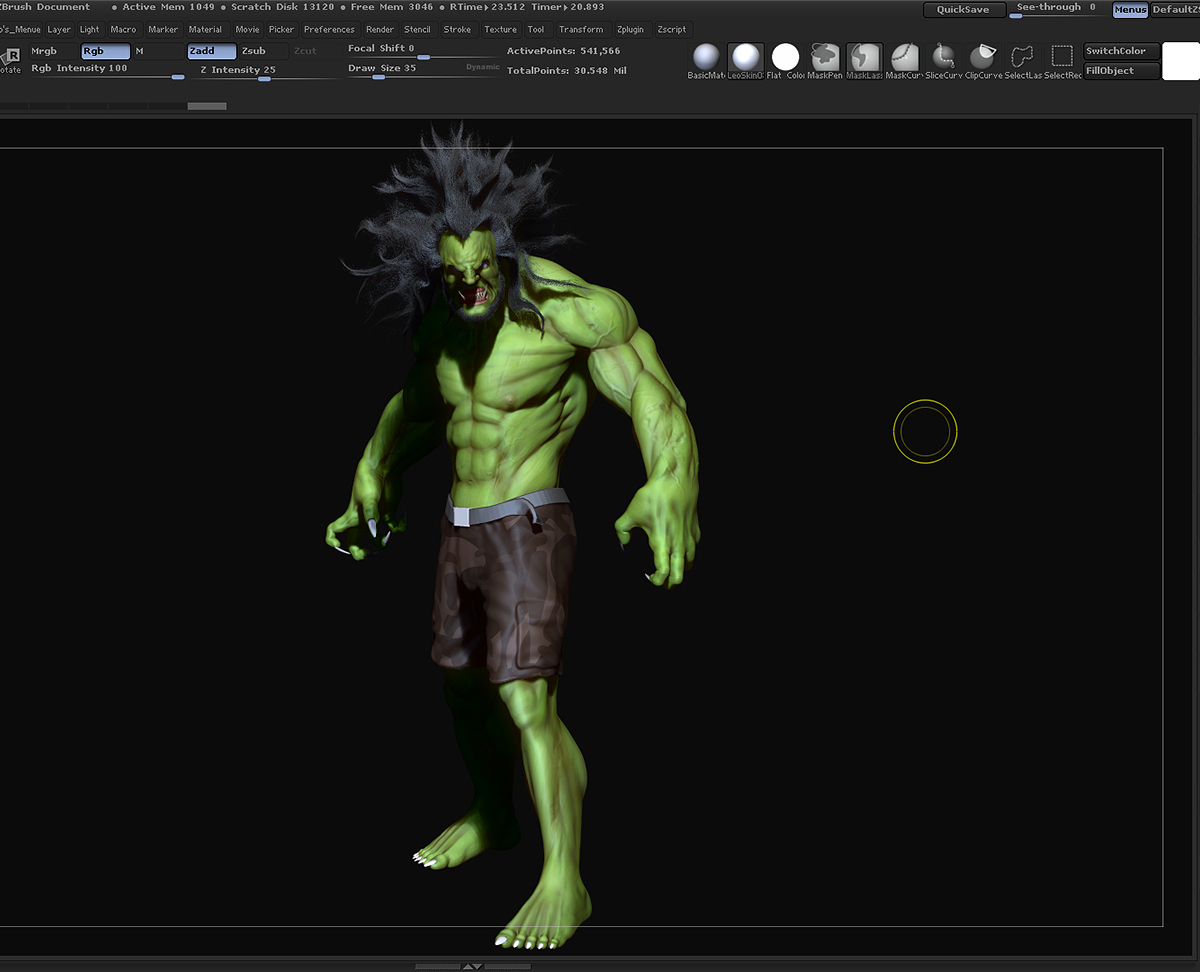Open the Picker menu
1200x972 pixels.
point(281,30)
